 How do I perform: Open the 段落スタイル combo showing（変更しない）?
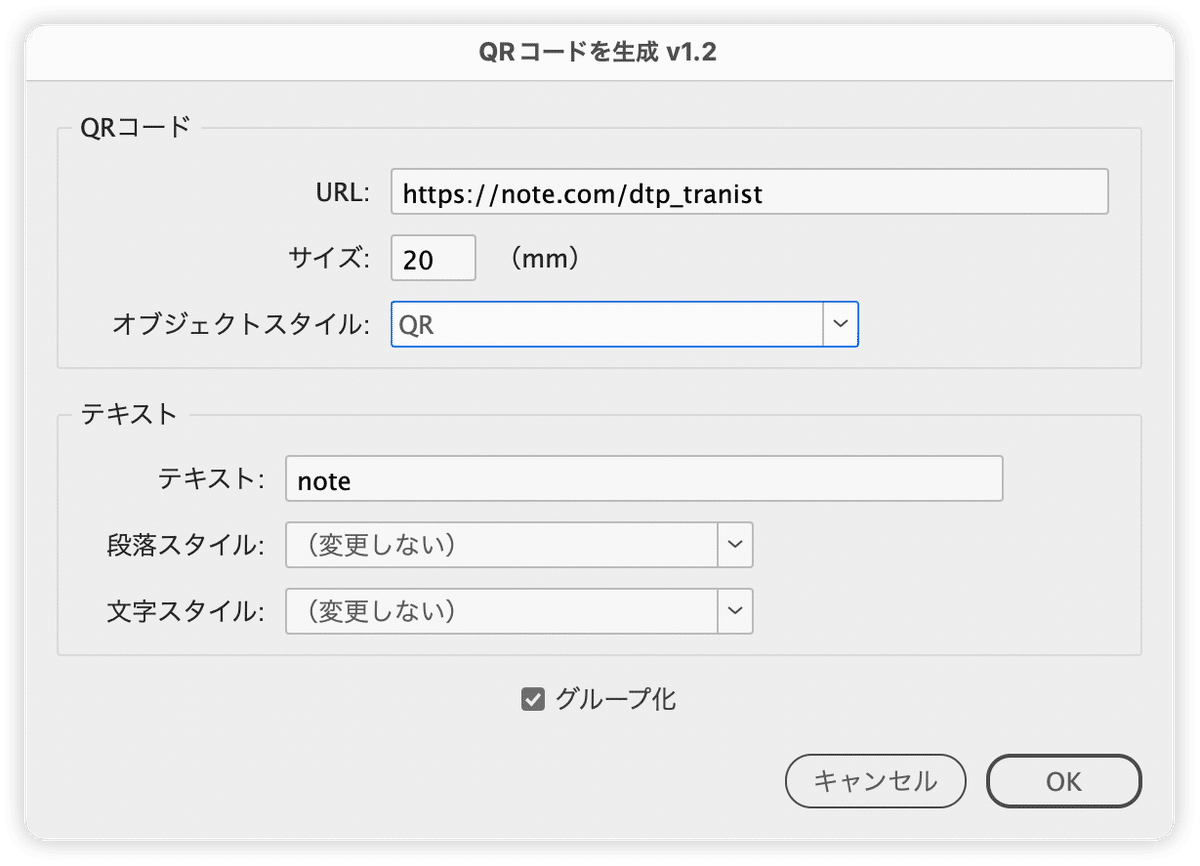click(500, 545)
